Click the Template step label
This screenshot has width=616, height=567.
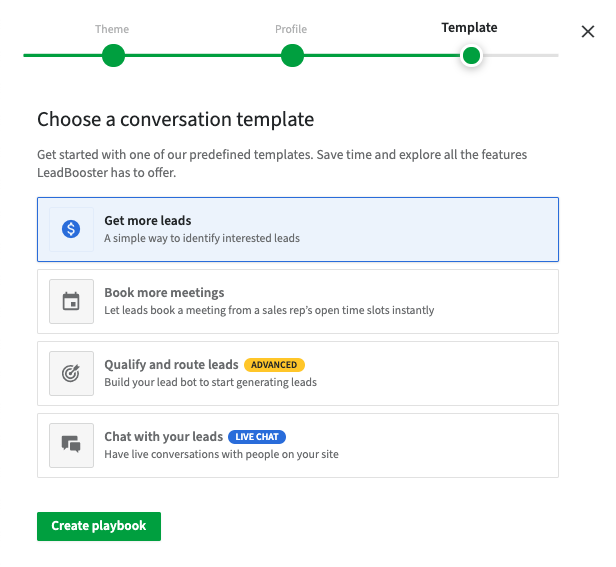[469, 28]
